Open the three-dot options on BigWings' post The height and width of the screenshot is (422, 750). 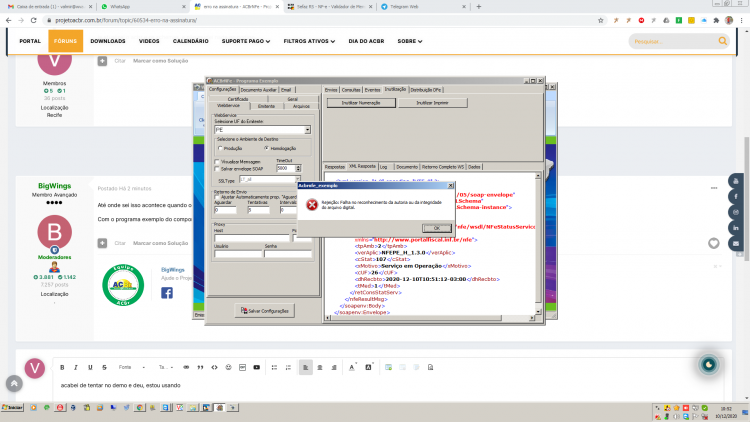click(714, 188)
